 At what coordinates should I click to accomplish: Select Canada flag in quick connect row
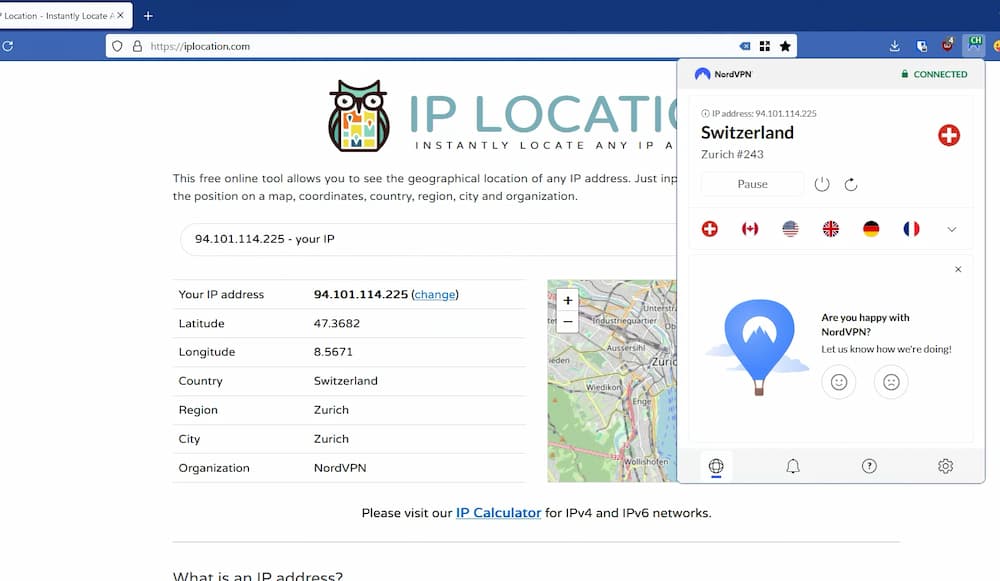(750, 229)
